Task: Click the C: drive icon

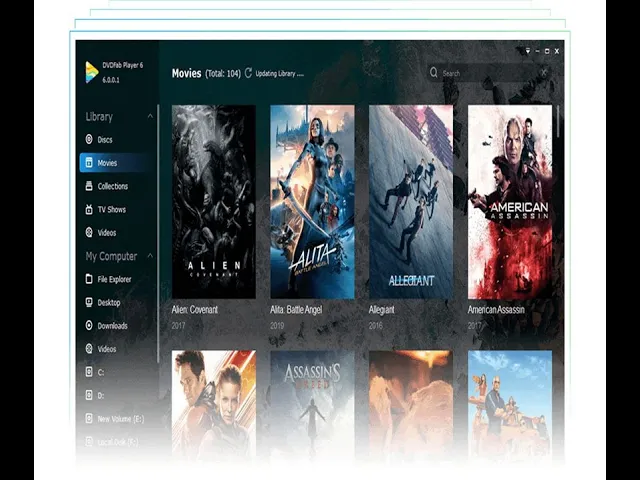Action: tap(89, 372)
